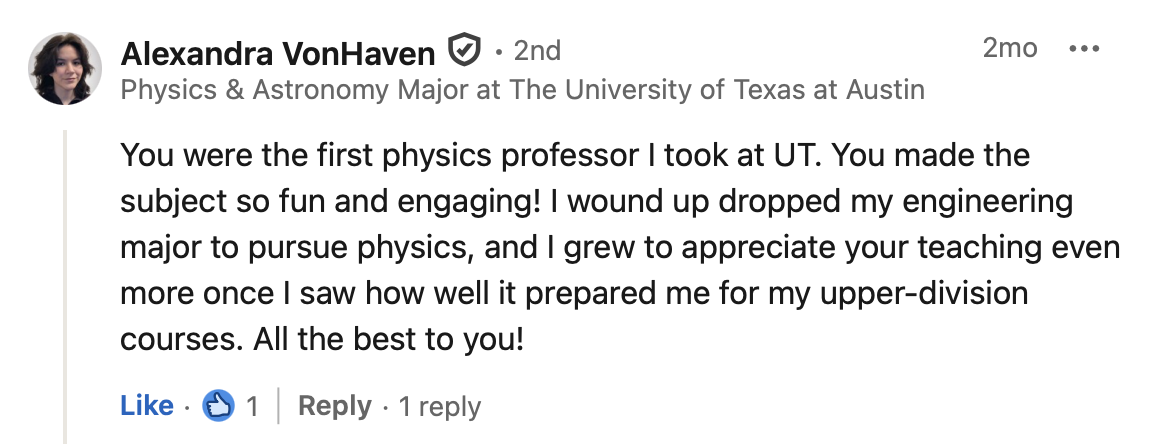Click 'major to pursue physics' text
Image resolution: width=1150 pixels, height=444 pixels.
294,249
